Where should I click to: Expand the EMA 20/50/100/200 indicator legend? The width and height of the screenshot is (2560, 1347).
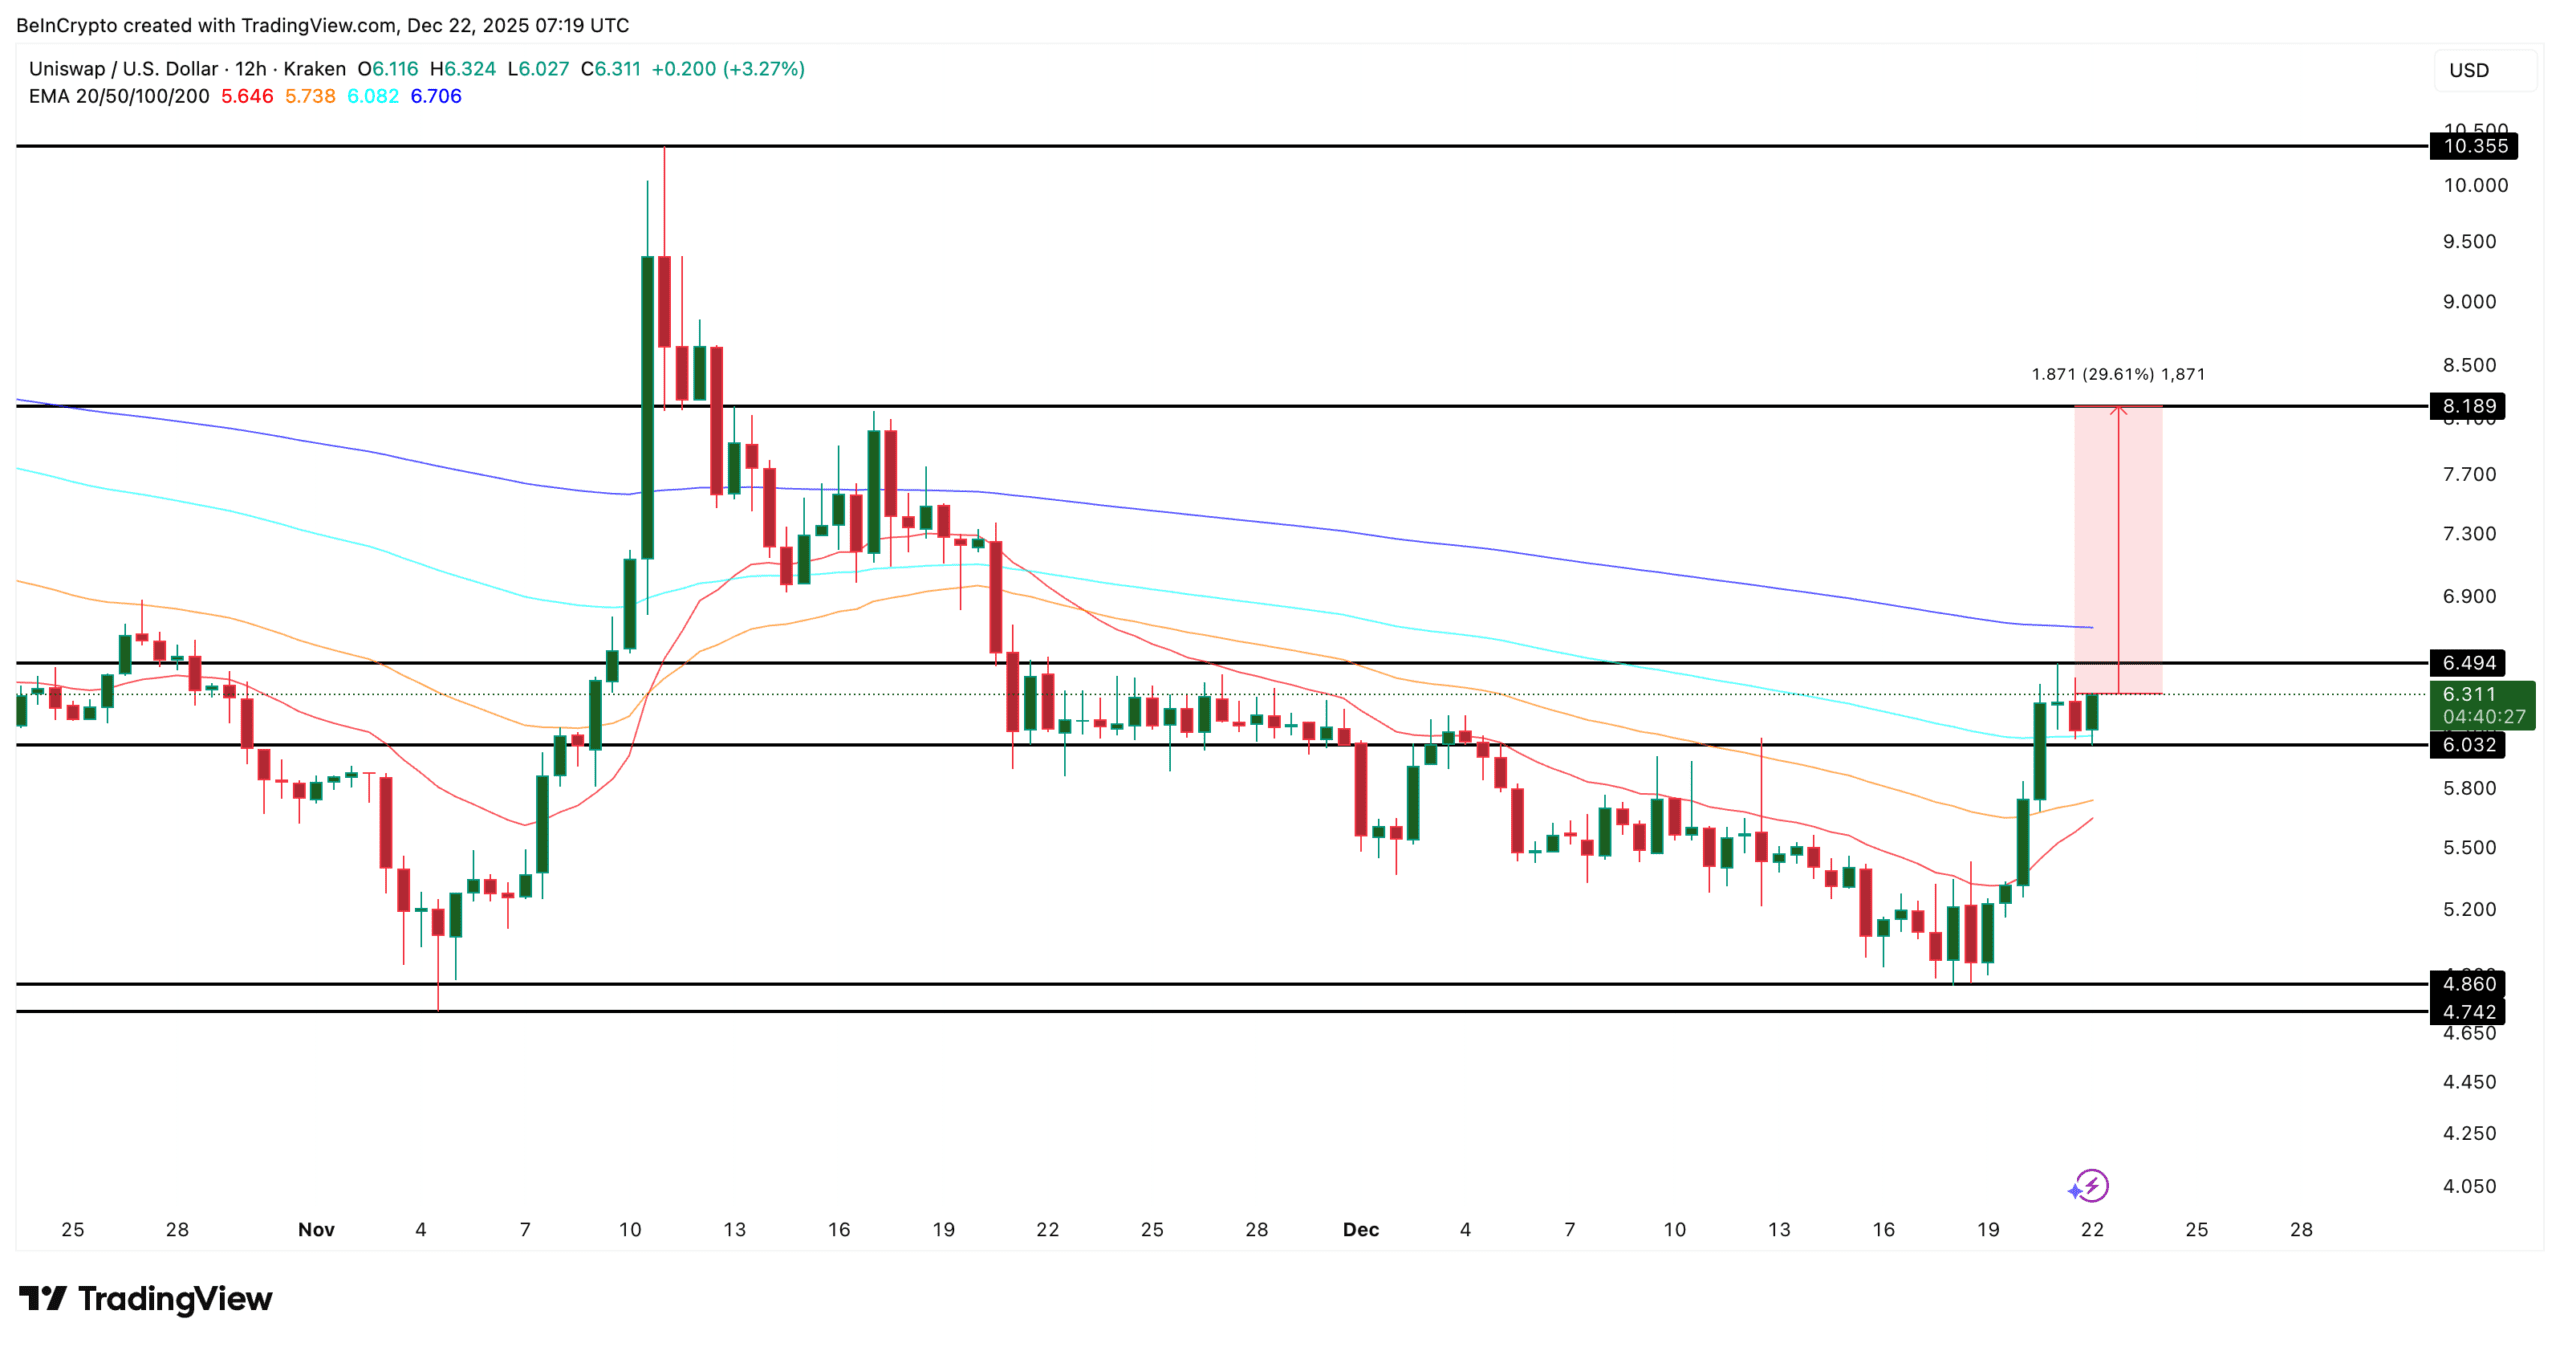(x=119, y=97)
